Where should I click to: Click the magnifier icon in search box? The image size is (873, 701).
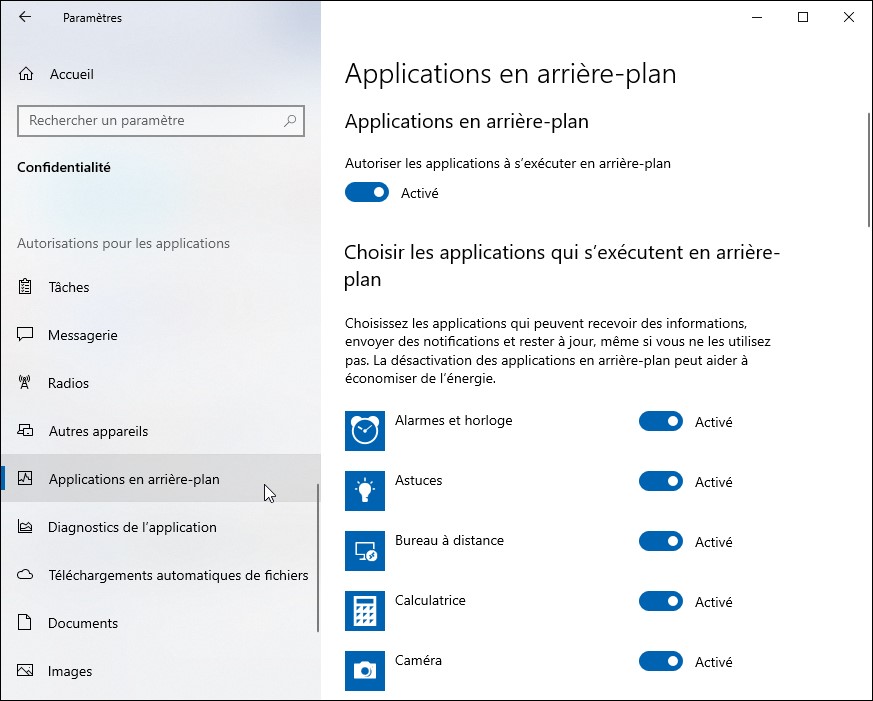click(x=290, y=121)
